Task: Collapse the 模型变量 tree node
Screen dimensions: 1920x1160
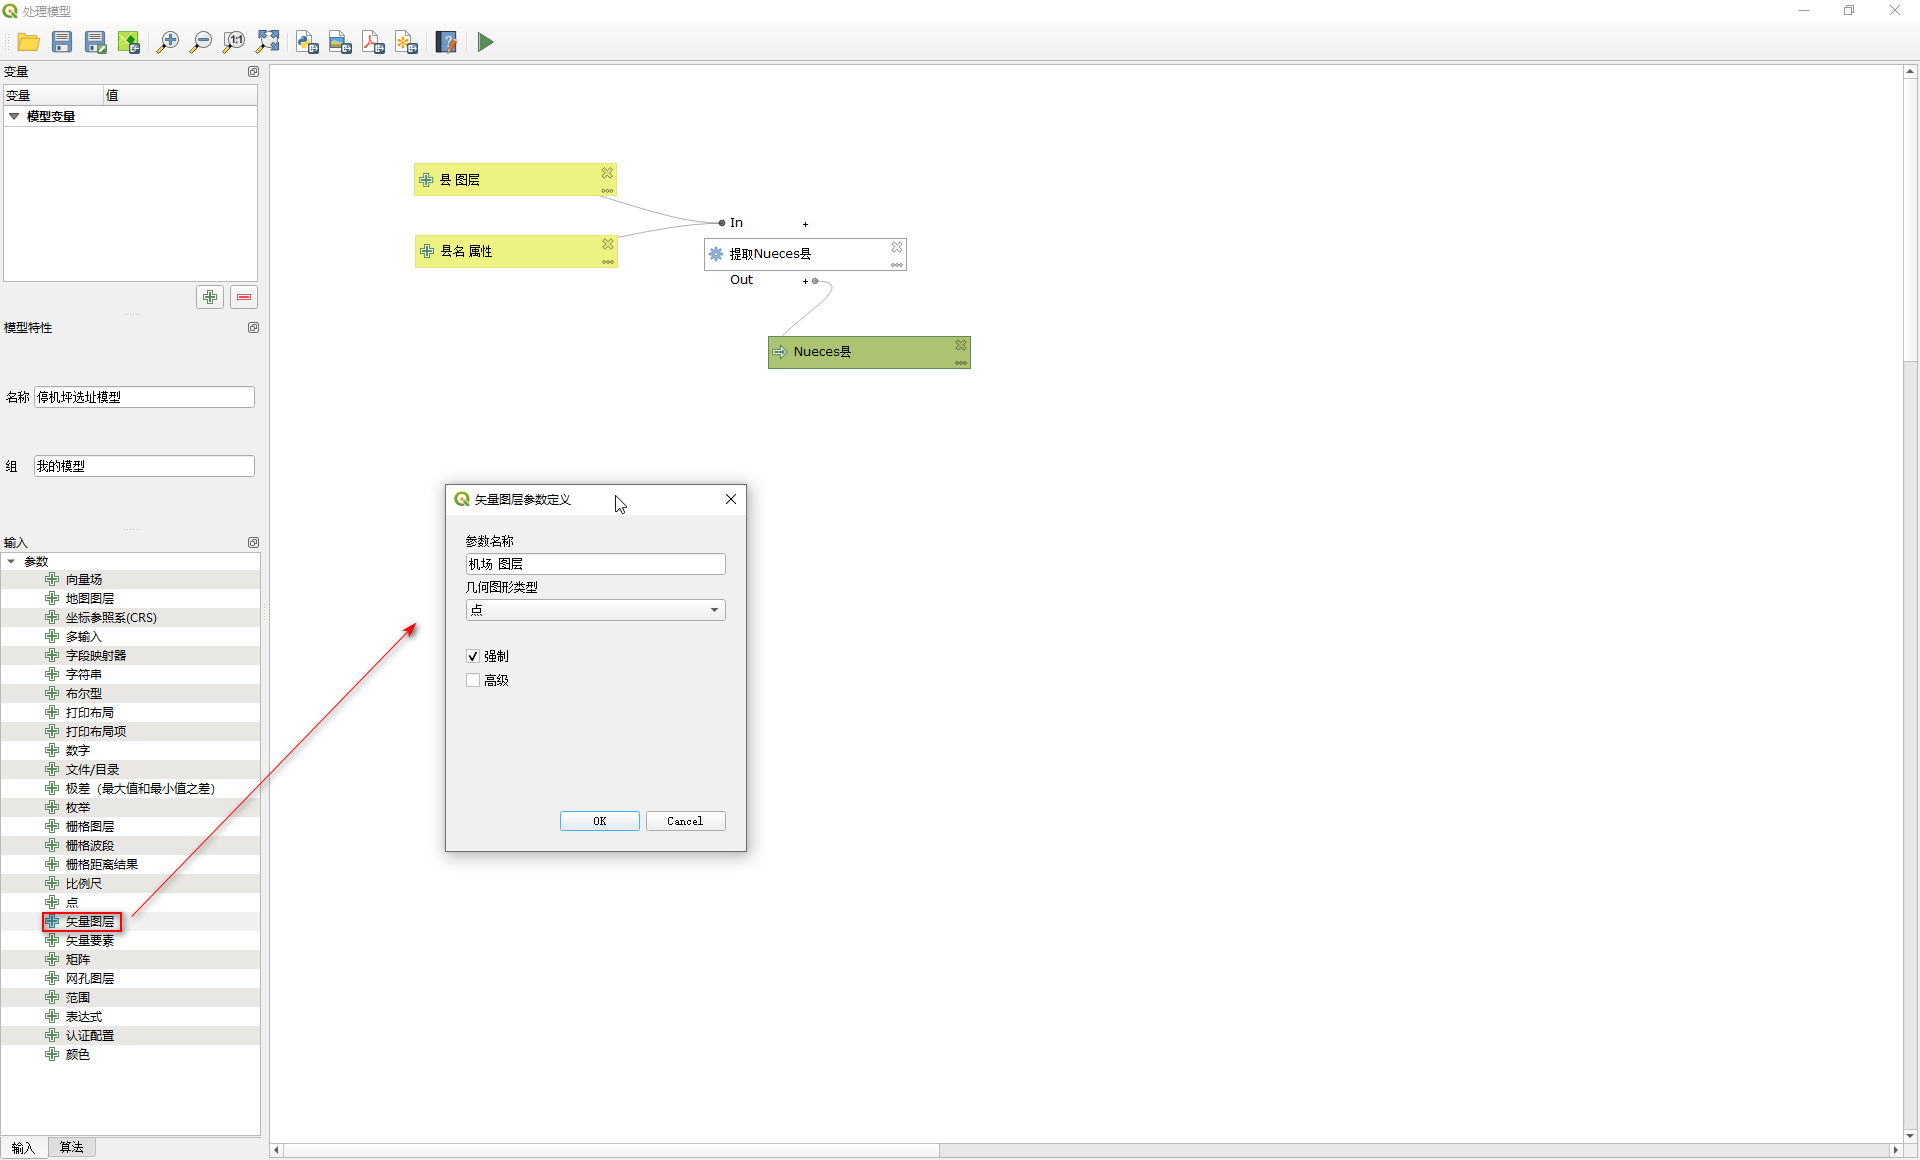Action: coord(14,117)
